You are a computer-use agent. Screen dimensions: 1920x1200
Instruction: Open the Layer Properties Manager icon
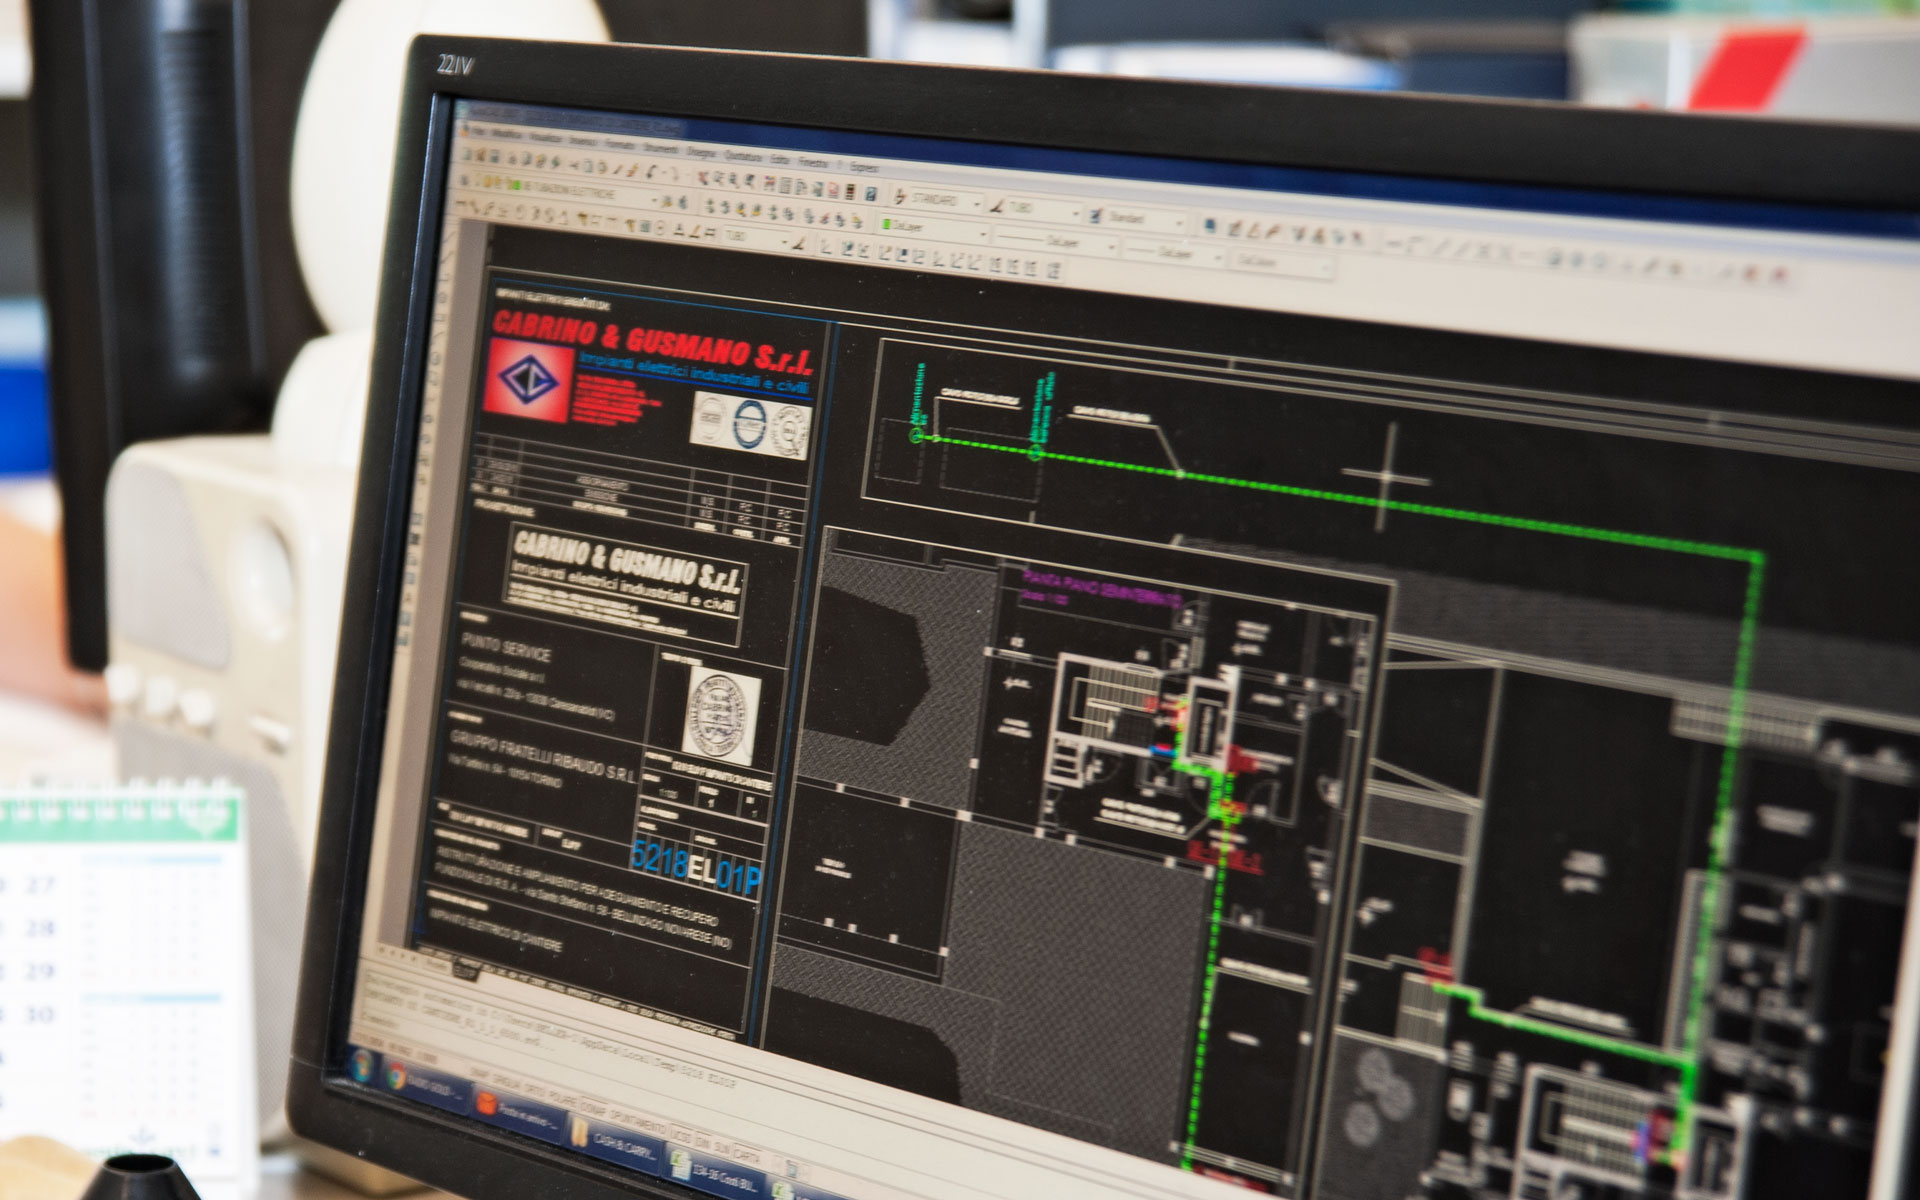pos(464,180)
